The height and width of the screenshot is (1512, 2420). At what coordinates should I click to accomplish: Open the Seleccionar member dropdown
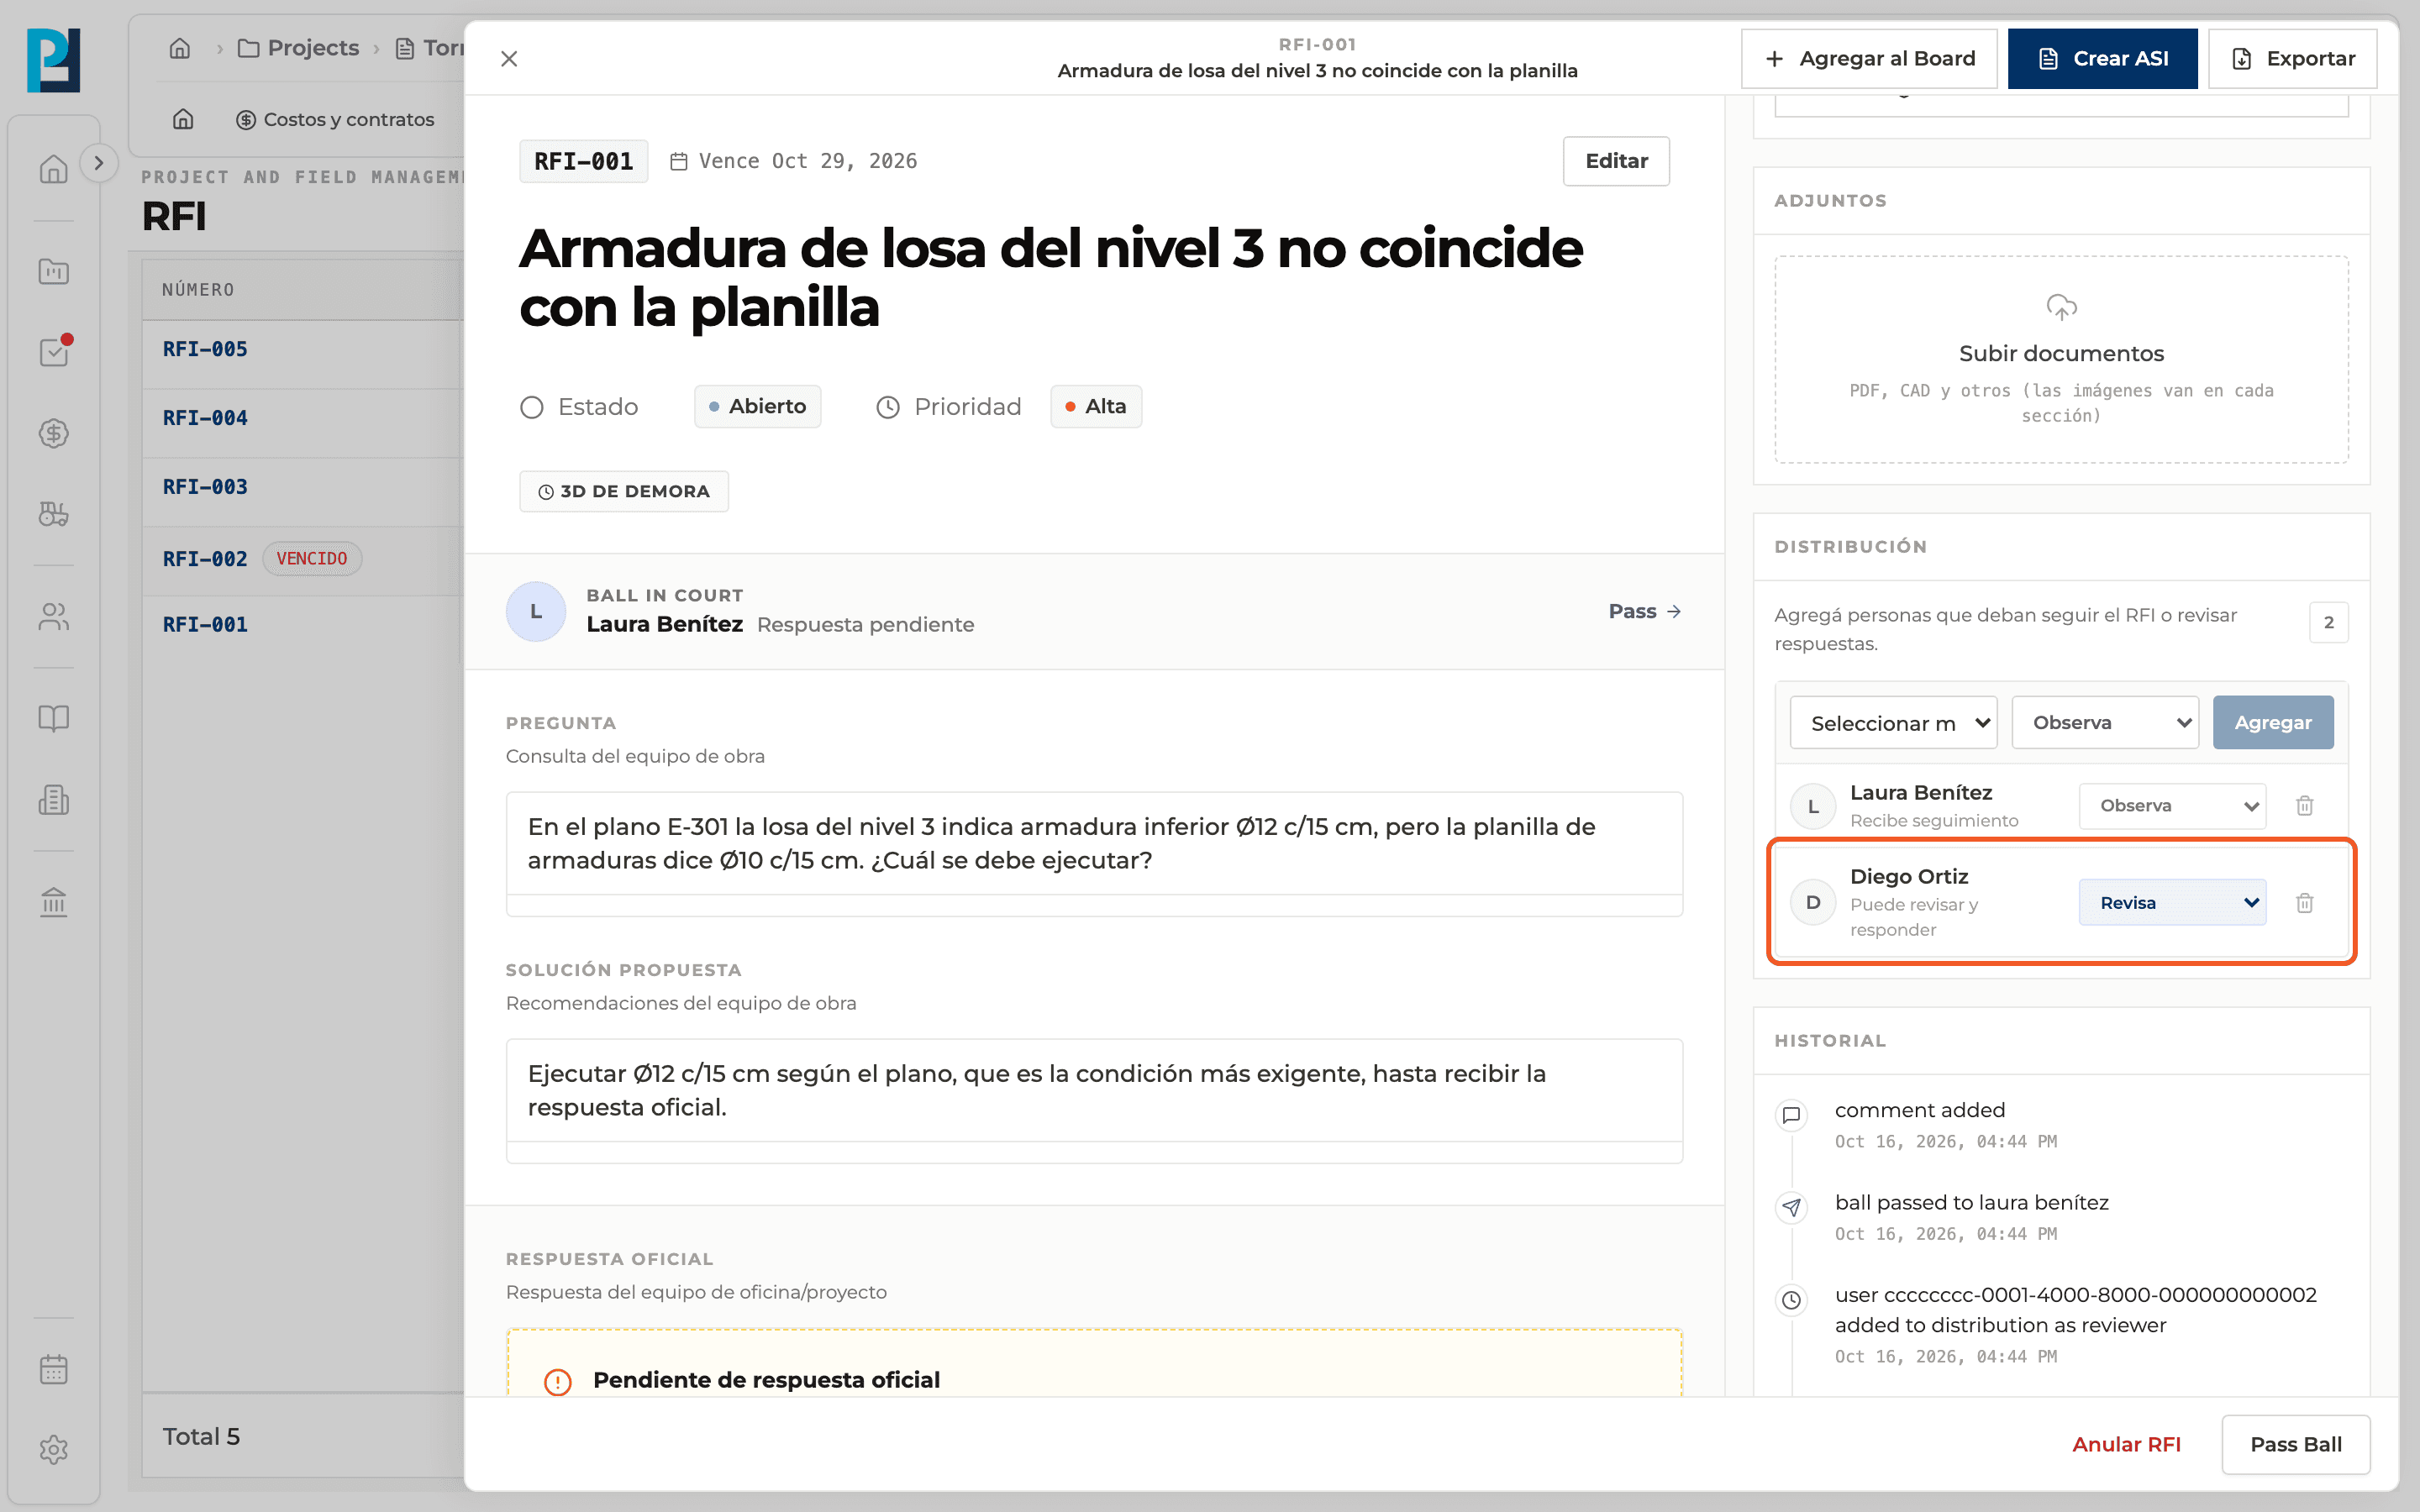[1893, 723]
